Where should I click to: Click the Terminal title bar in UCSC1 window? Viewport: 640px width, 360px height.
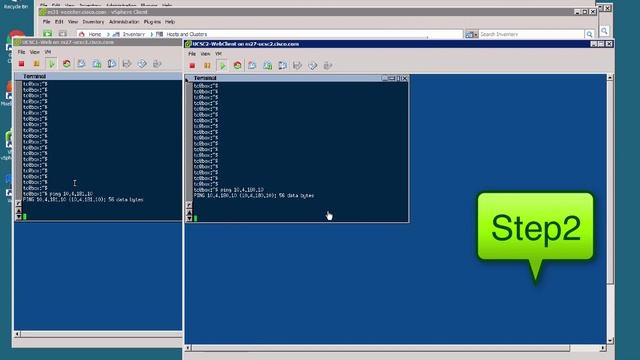click(x=98, y=76)
